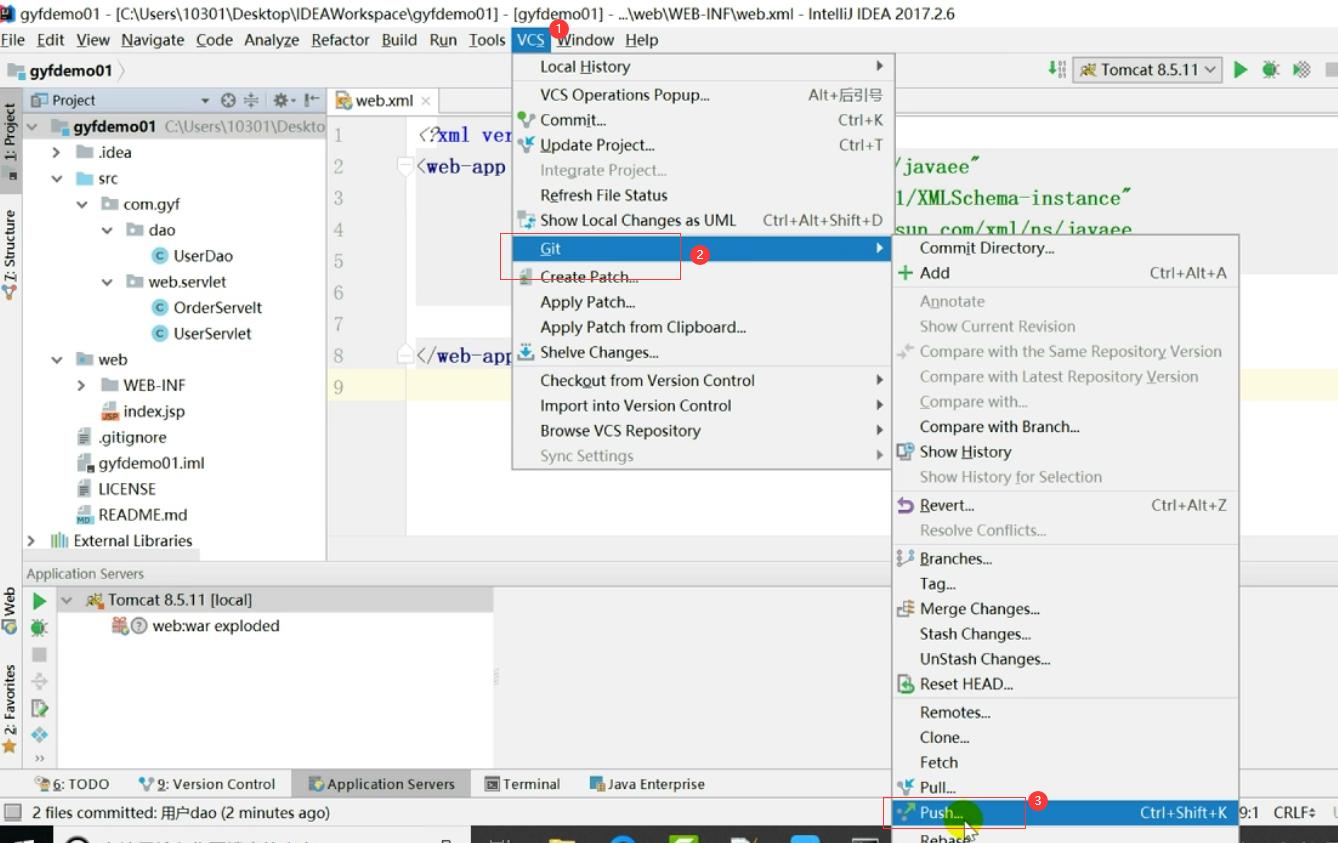
Task: Start debugging with the toolbar bug icon
Action: point(1271,69)
